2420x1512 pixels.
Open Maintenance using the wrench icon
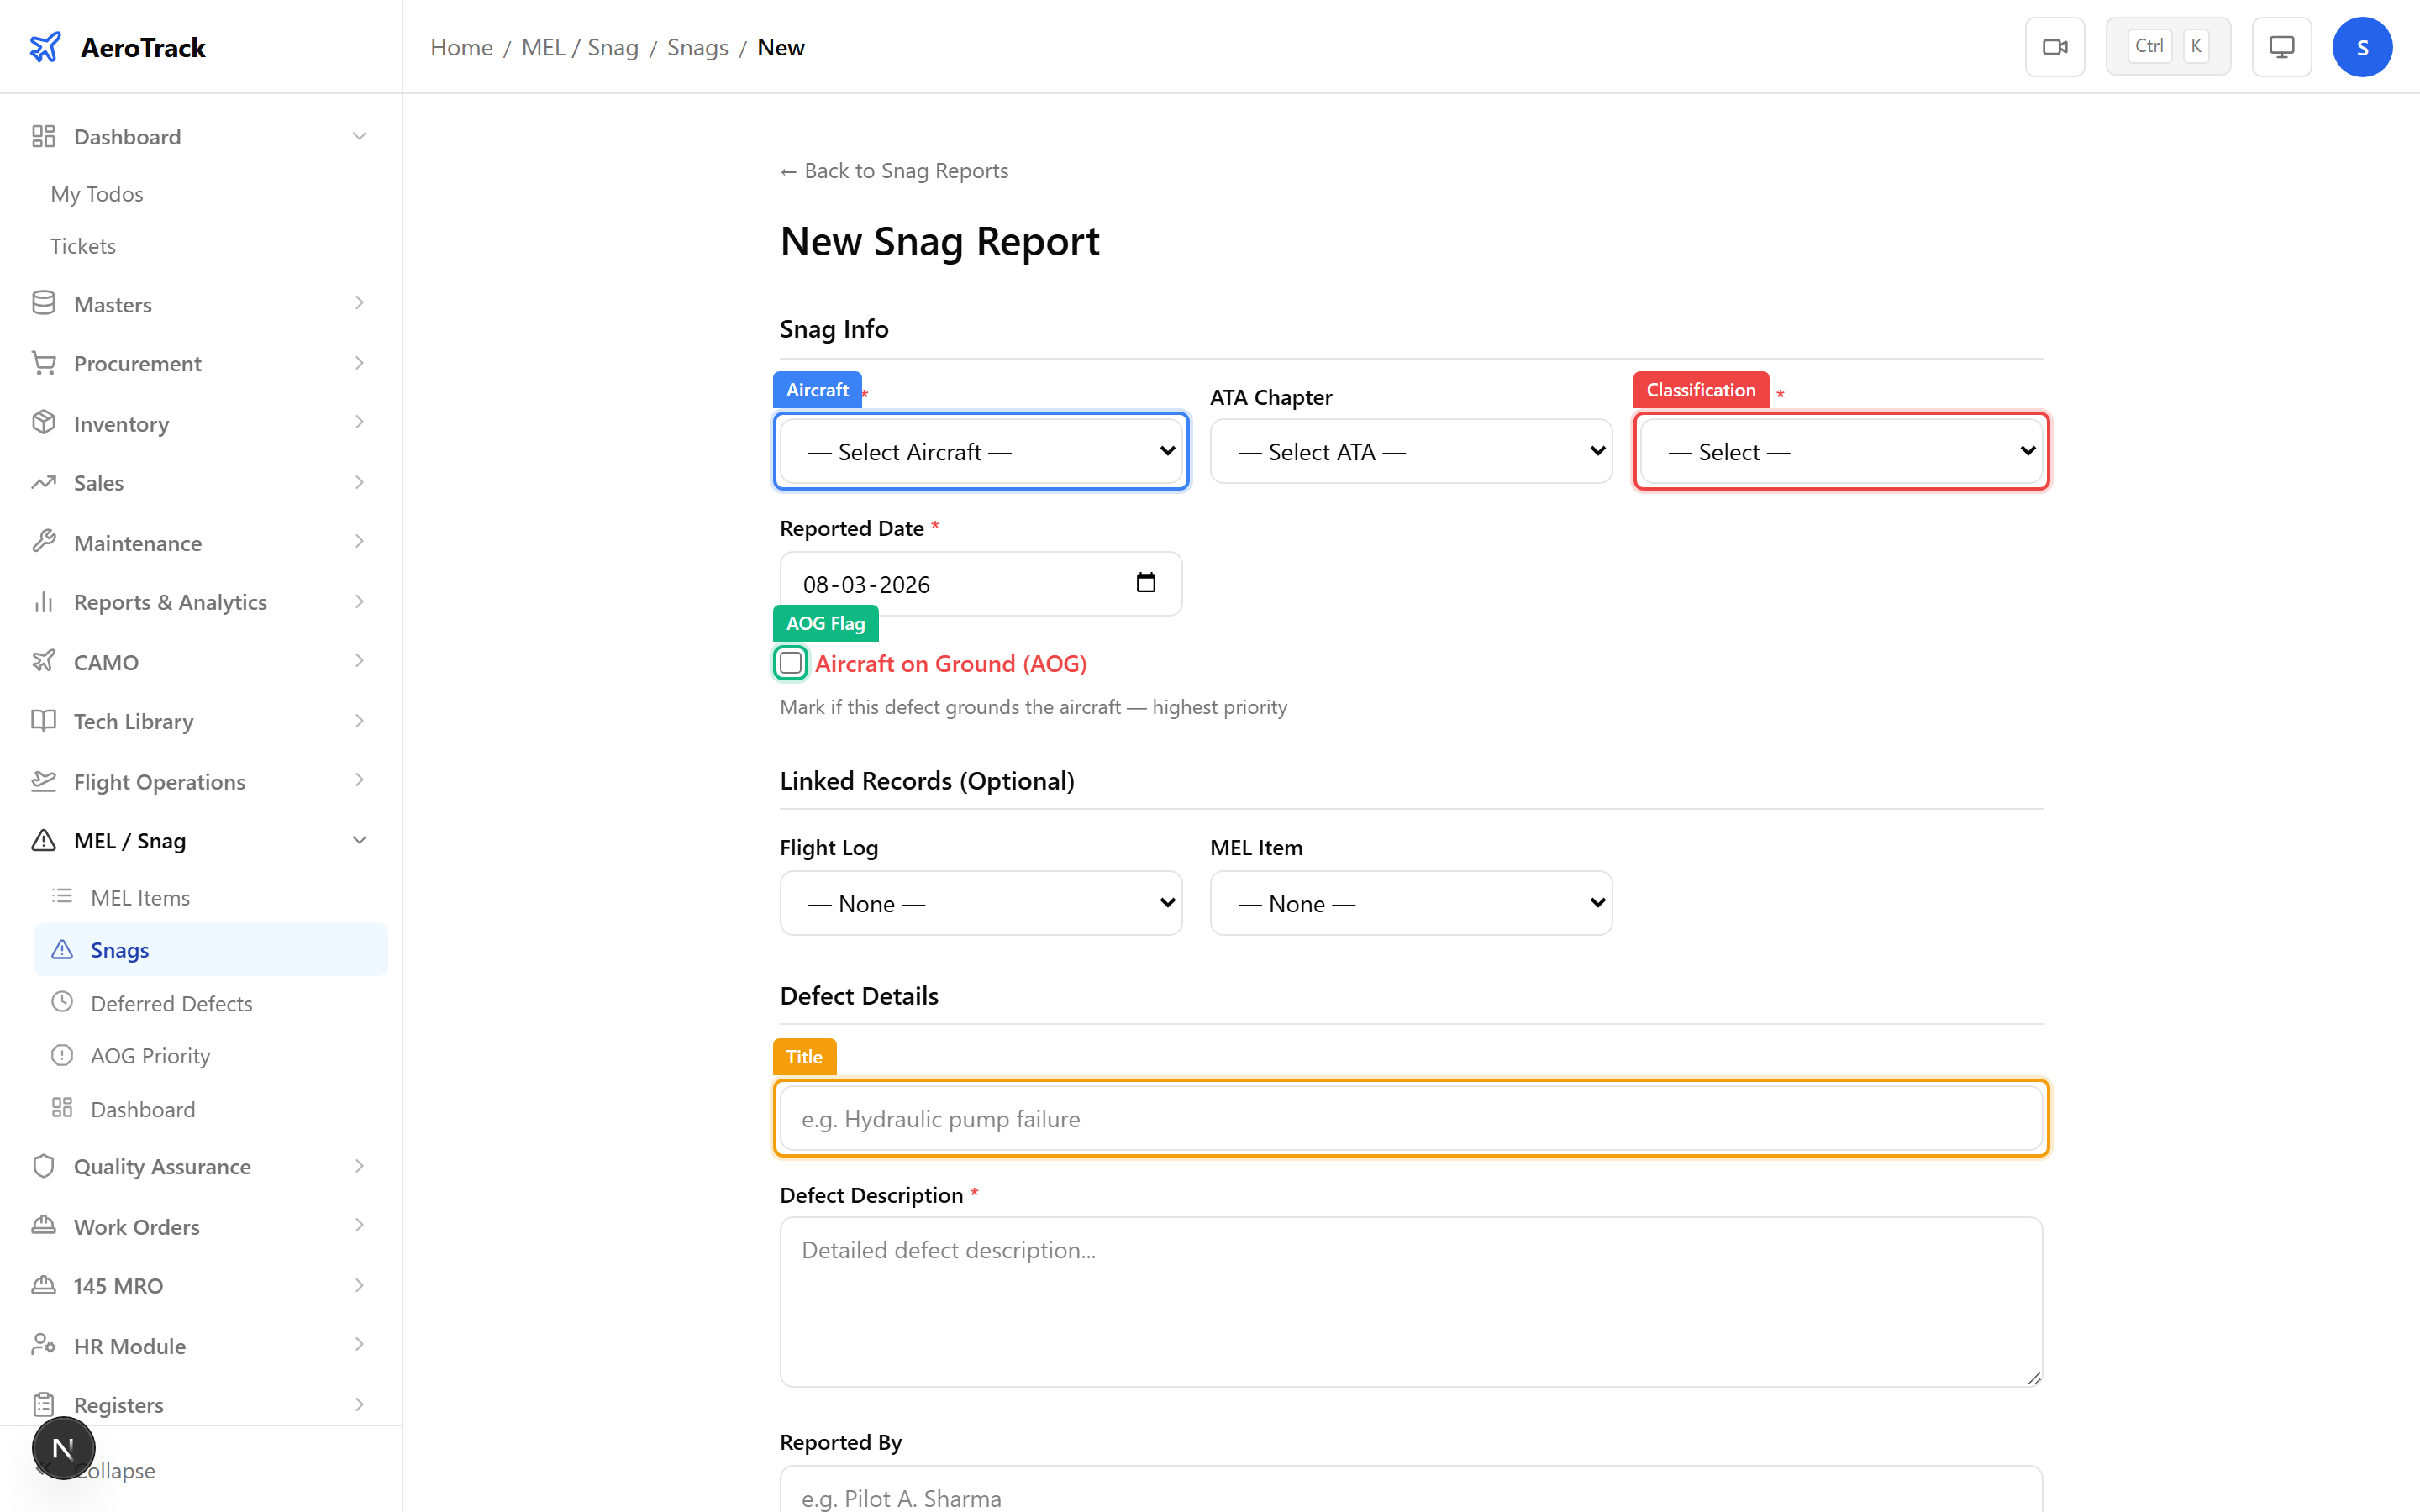click(x=44, y=541)
